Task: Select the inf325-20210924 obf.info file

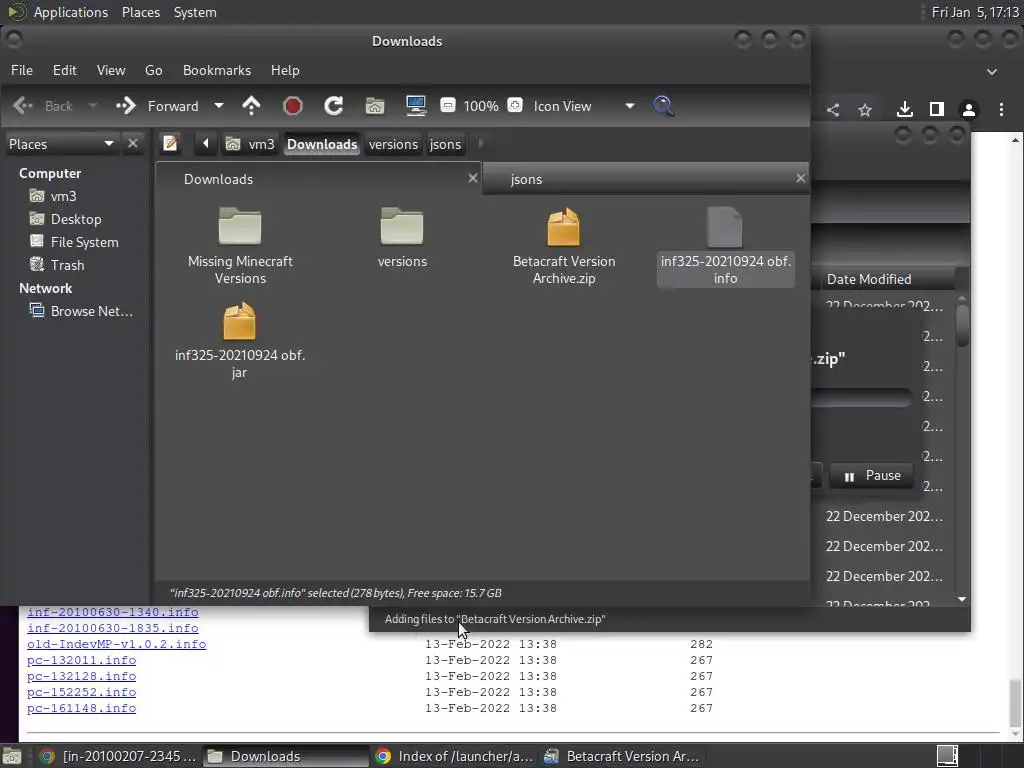Action: click(x=726, y=246)
